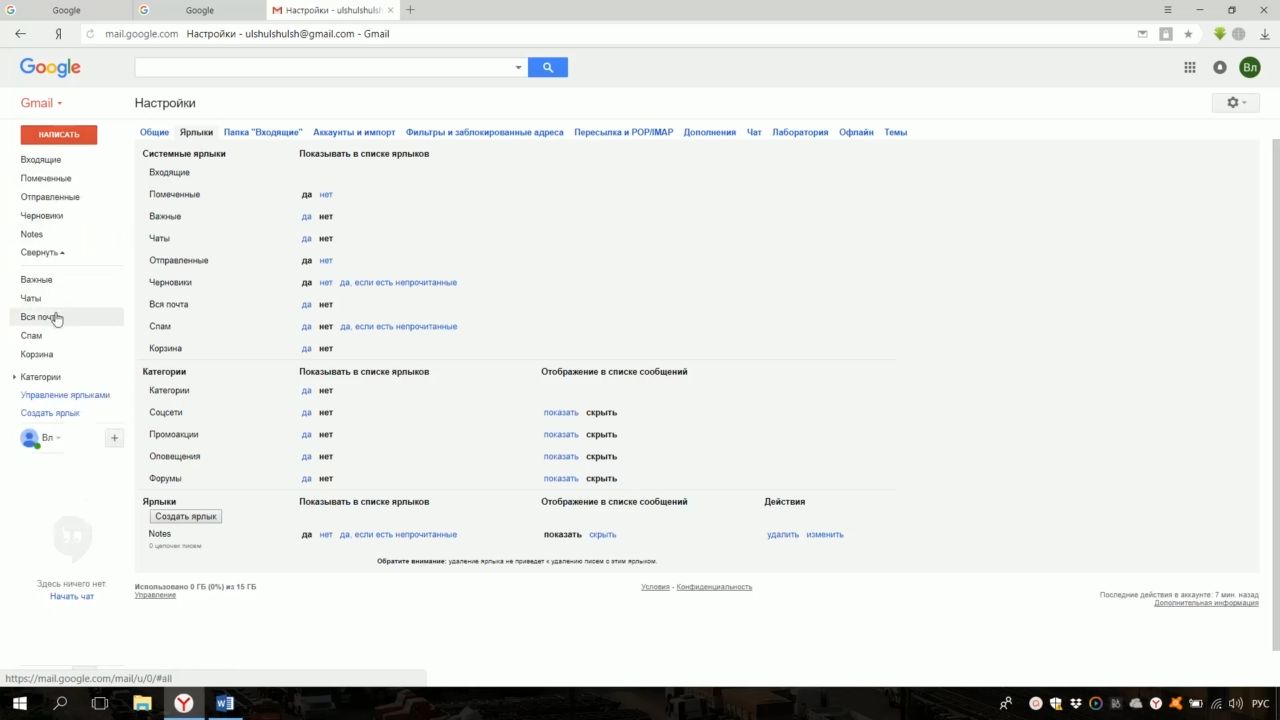Click the plus icon beside chat user
Viewport: 1280px width, 720px height.
coord(114,438)
